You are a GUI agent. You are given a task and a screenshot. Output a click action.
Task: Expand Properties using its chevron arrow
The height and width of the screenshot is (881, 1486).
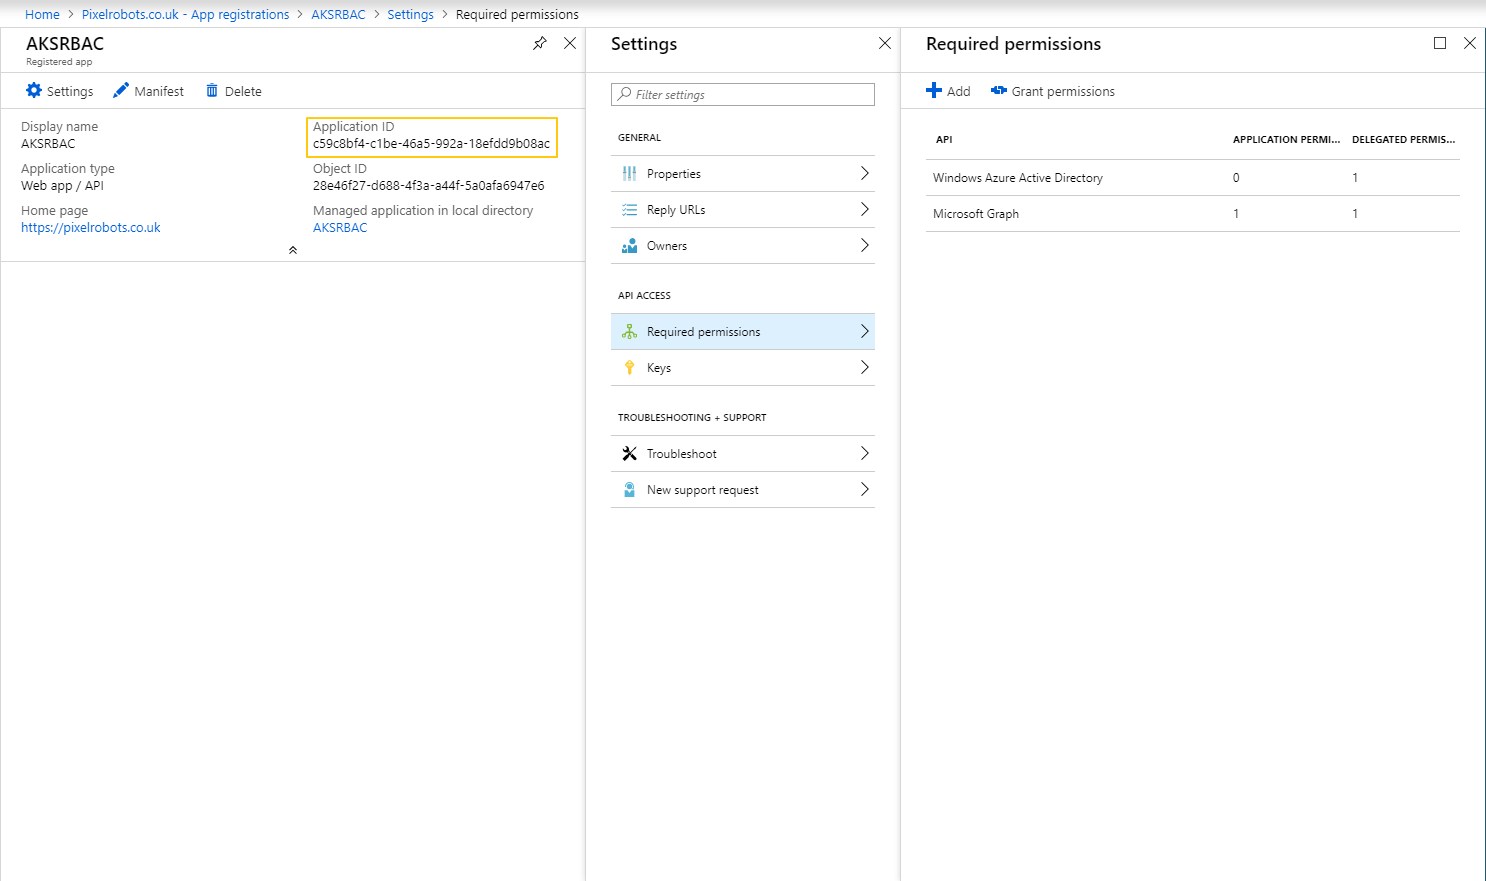click(865, 174)
